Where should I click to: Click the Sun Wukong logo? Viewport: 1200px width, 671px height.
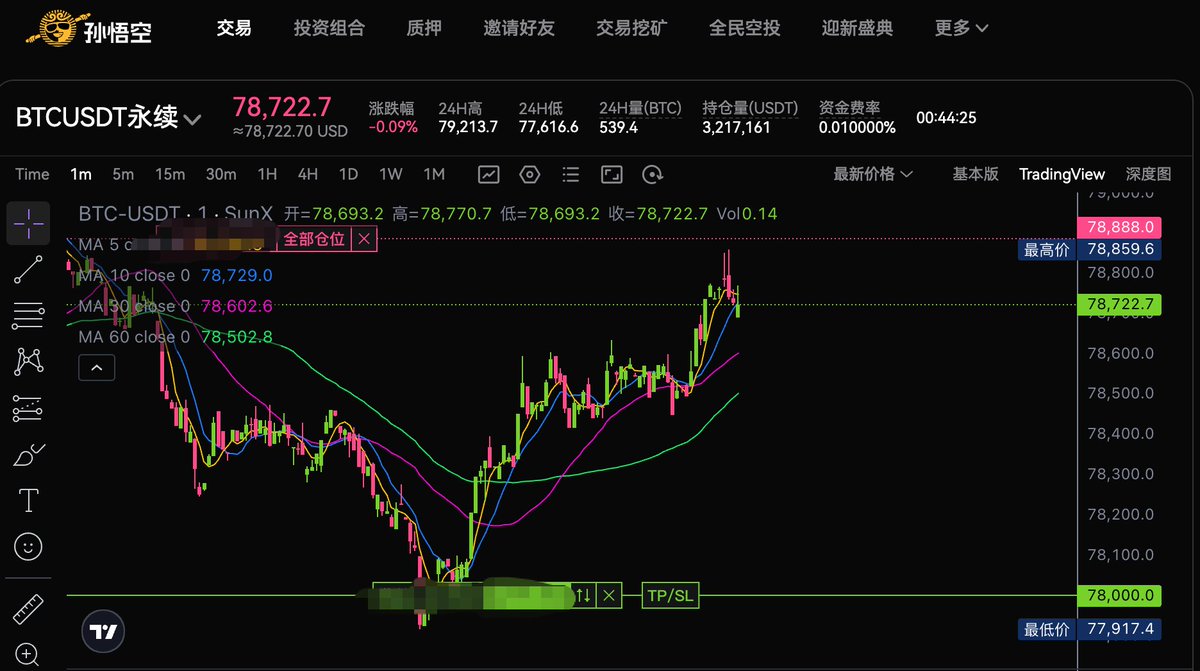(89, 28)
